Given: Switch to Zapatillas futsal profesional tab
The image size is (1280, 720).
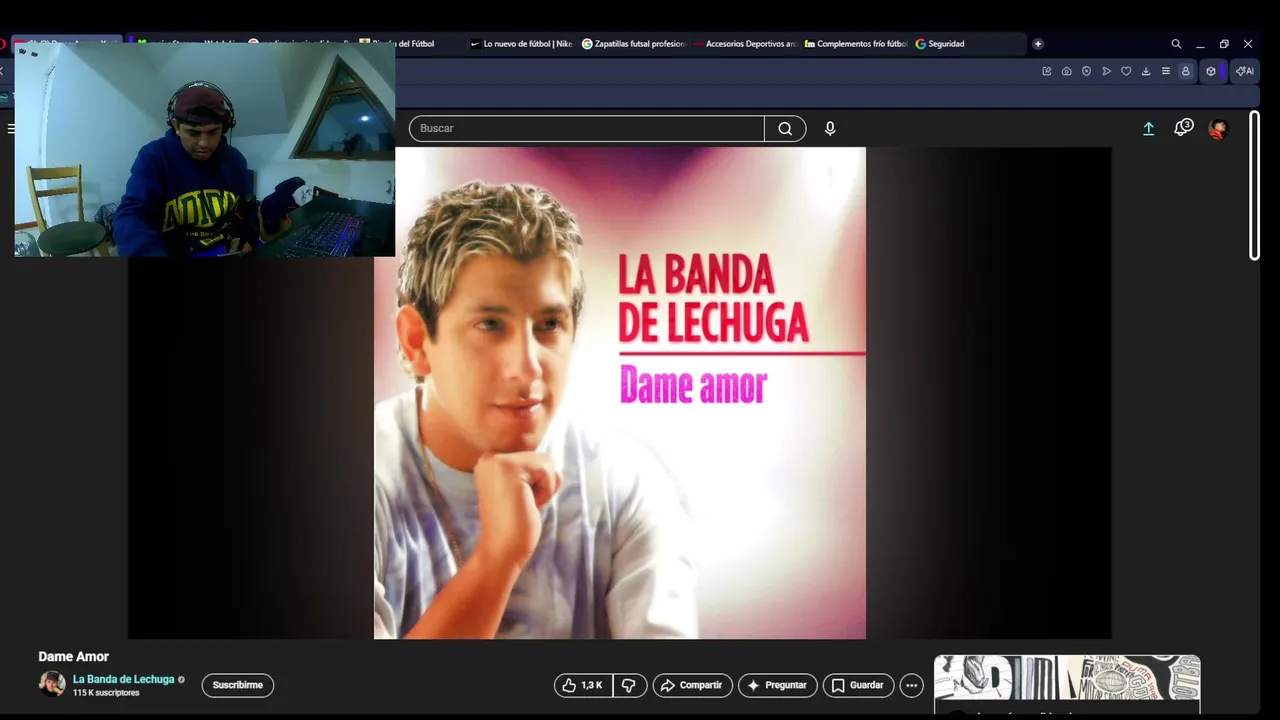Looking at the screenshot, I should click(633, 44).
